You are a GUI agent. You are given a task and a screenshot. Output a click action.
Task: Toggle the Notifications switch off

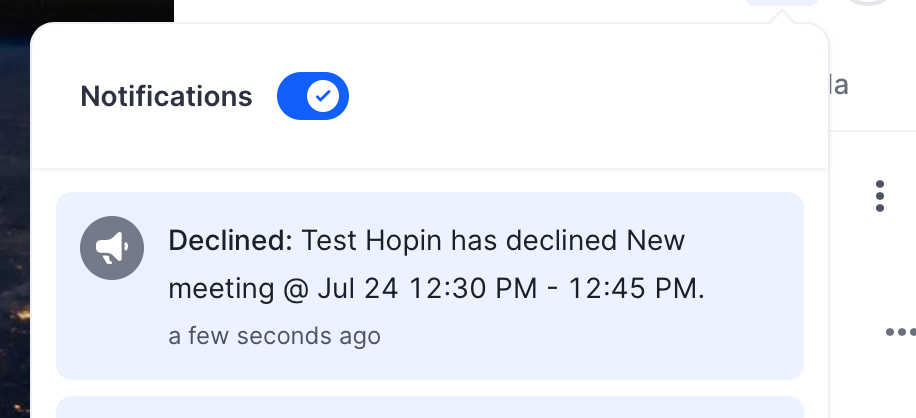point(313,96)
